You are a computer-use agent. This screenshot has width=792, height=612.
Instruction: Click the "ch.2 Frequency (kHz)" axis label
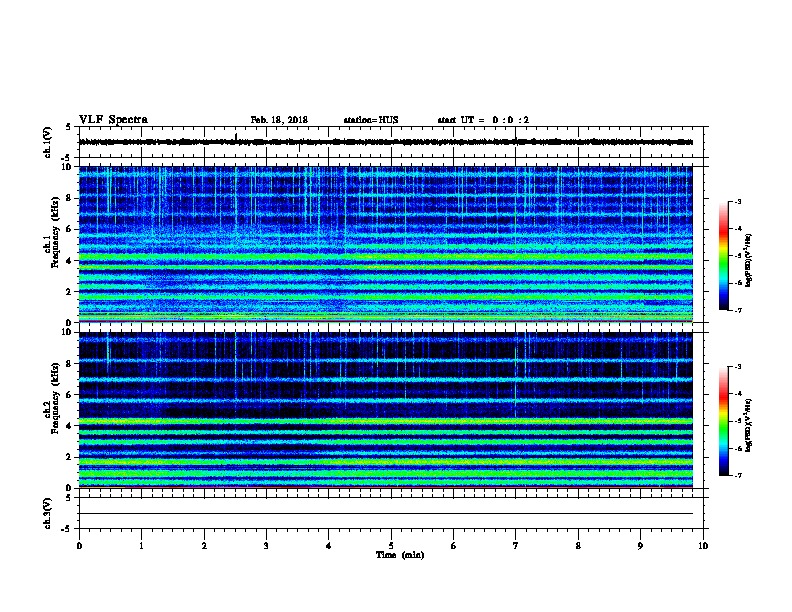pyautogui.click(x=52, y=398)
